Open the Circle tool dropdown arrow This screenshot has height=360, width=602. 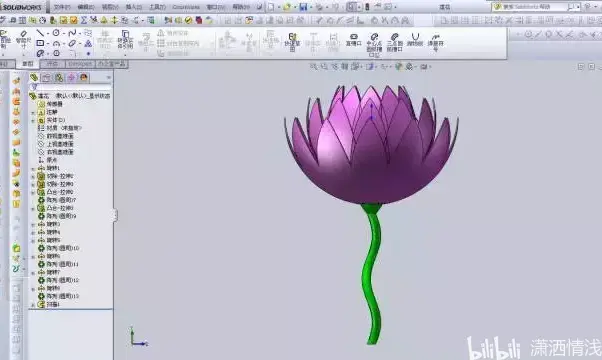(x=63, y=33)
